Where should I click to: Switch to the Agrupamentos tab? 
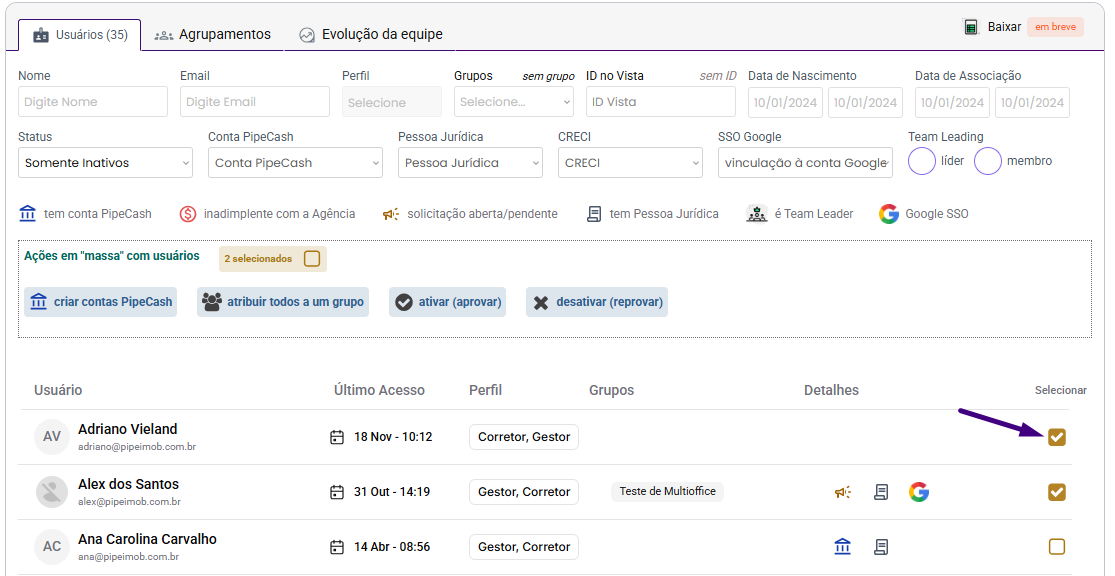(x=213, y=35)
